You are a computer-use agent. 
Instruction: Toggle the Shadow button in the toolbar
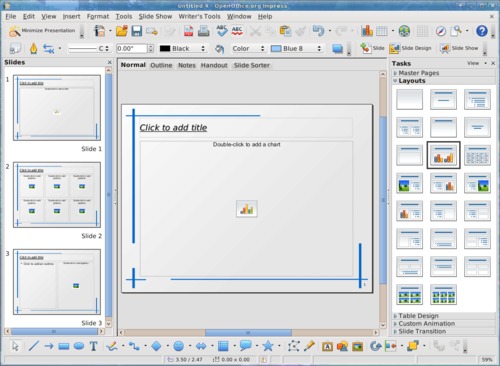pos(337,49)
